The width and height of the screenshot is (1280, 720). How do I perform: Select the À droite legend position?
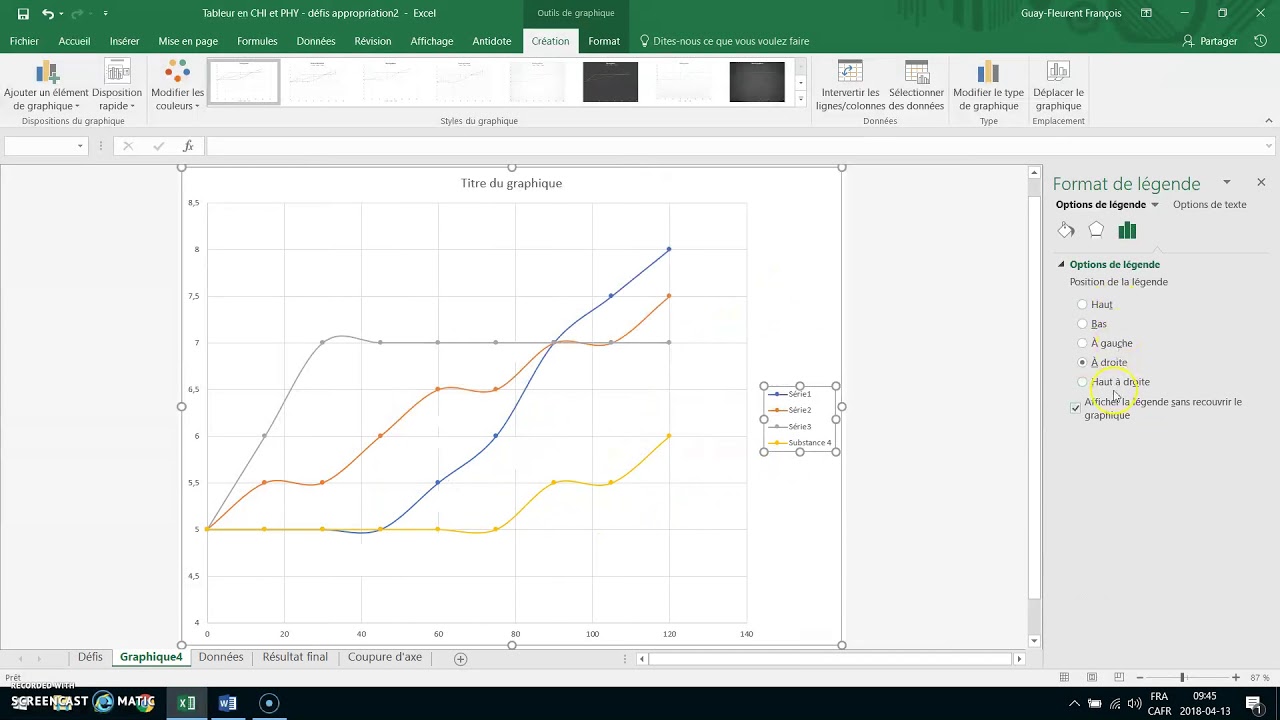(1082, 362)
